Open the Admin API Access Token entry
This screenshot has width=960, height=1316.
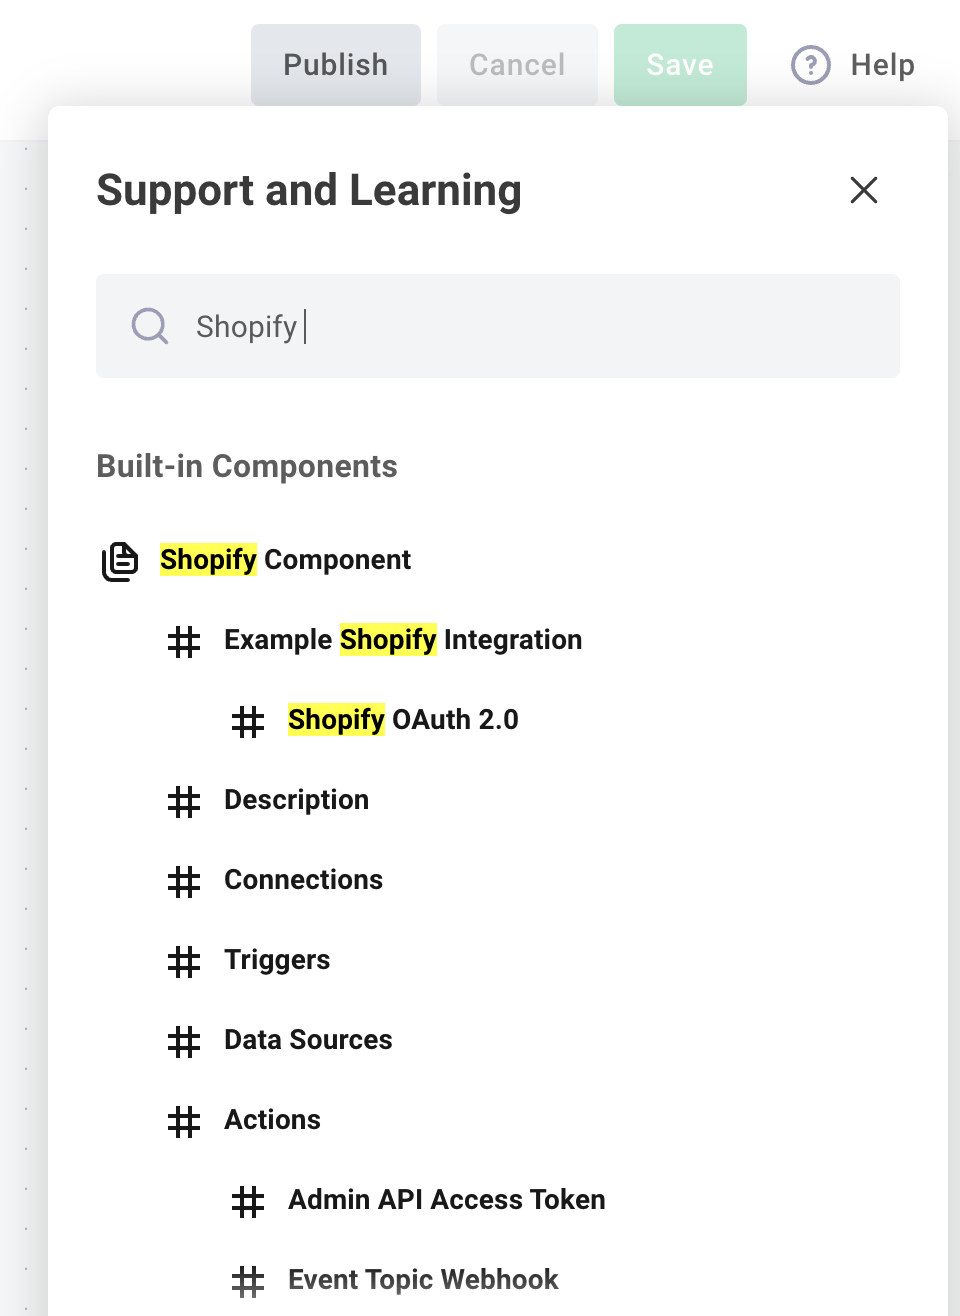pyautogui.click(x=446, y=1199)
